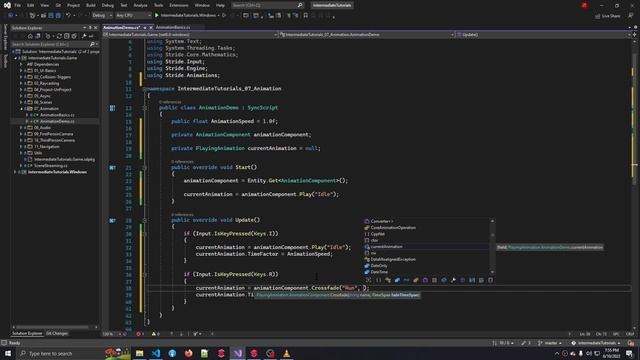Open the project scope dropdown above the editor

[x=191, y=35]
